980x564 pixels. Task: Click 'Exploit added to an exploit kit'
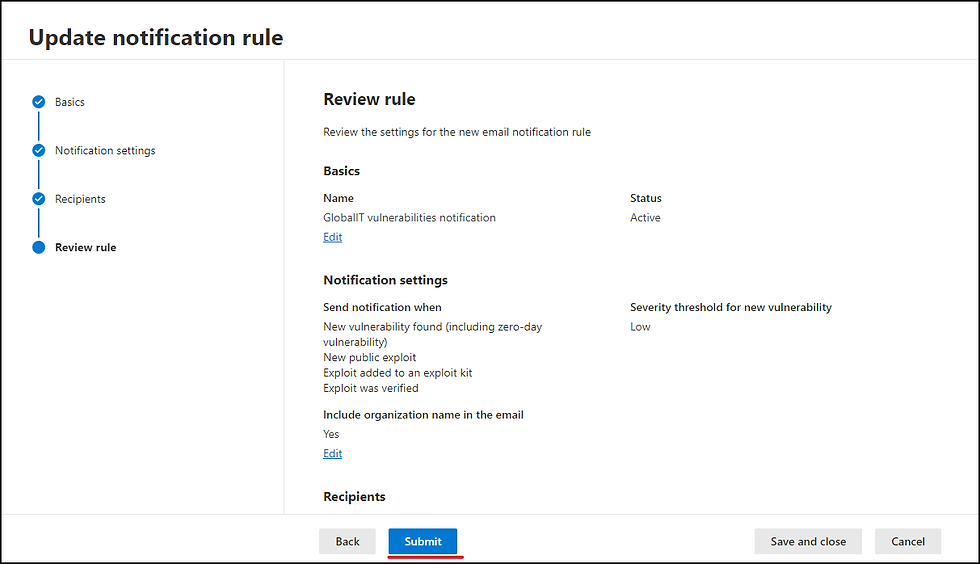click(398, 373)
